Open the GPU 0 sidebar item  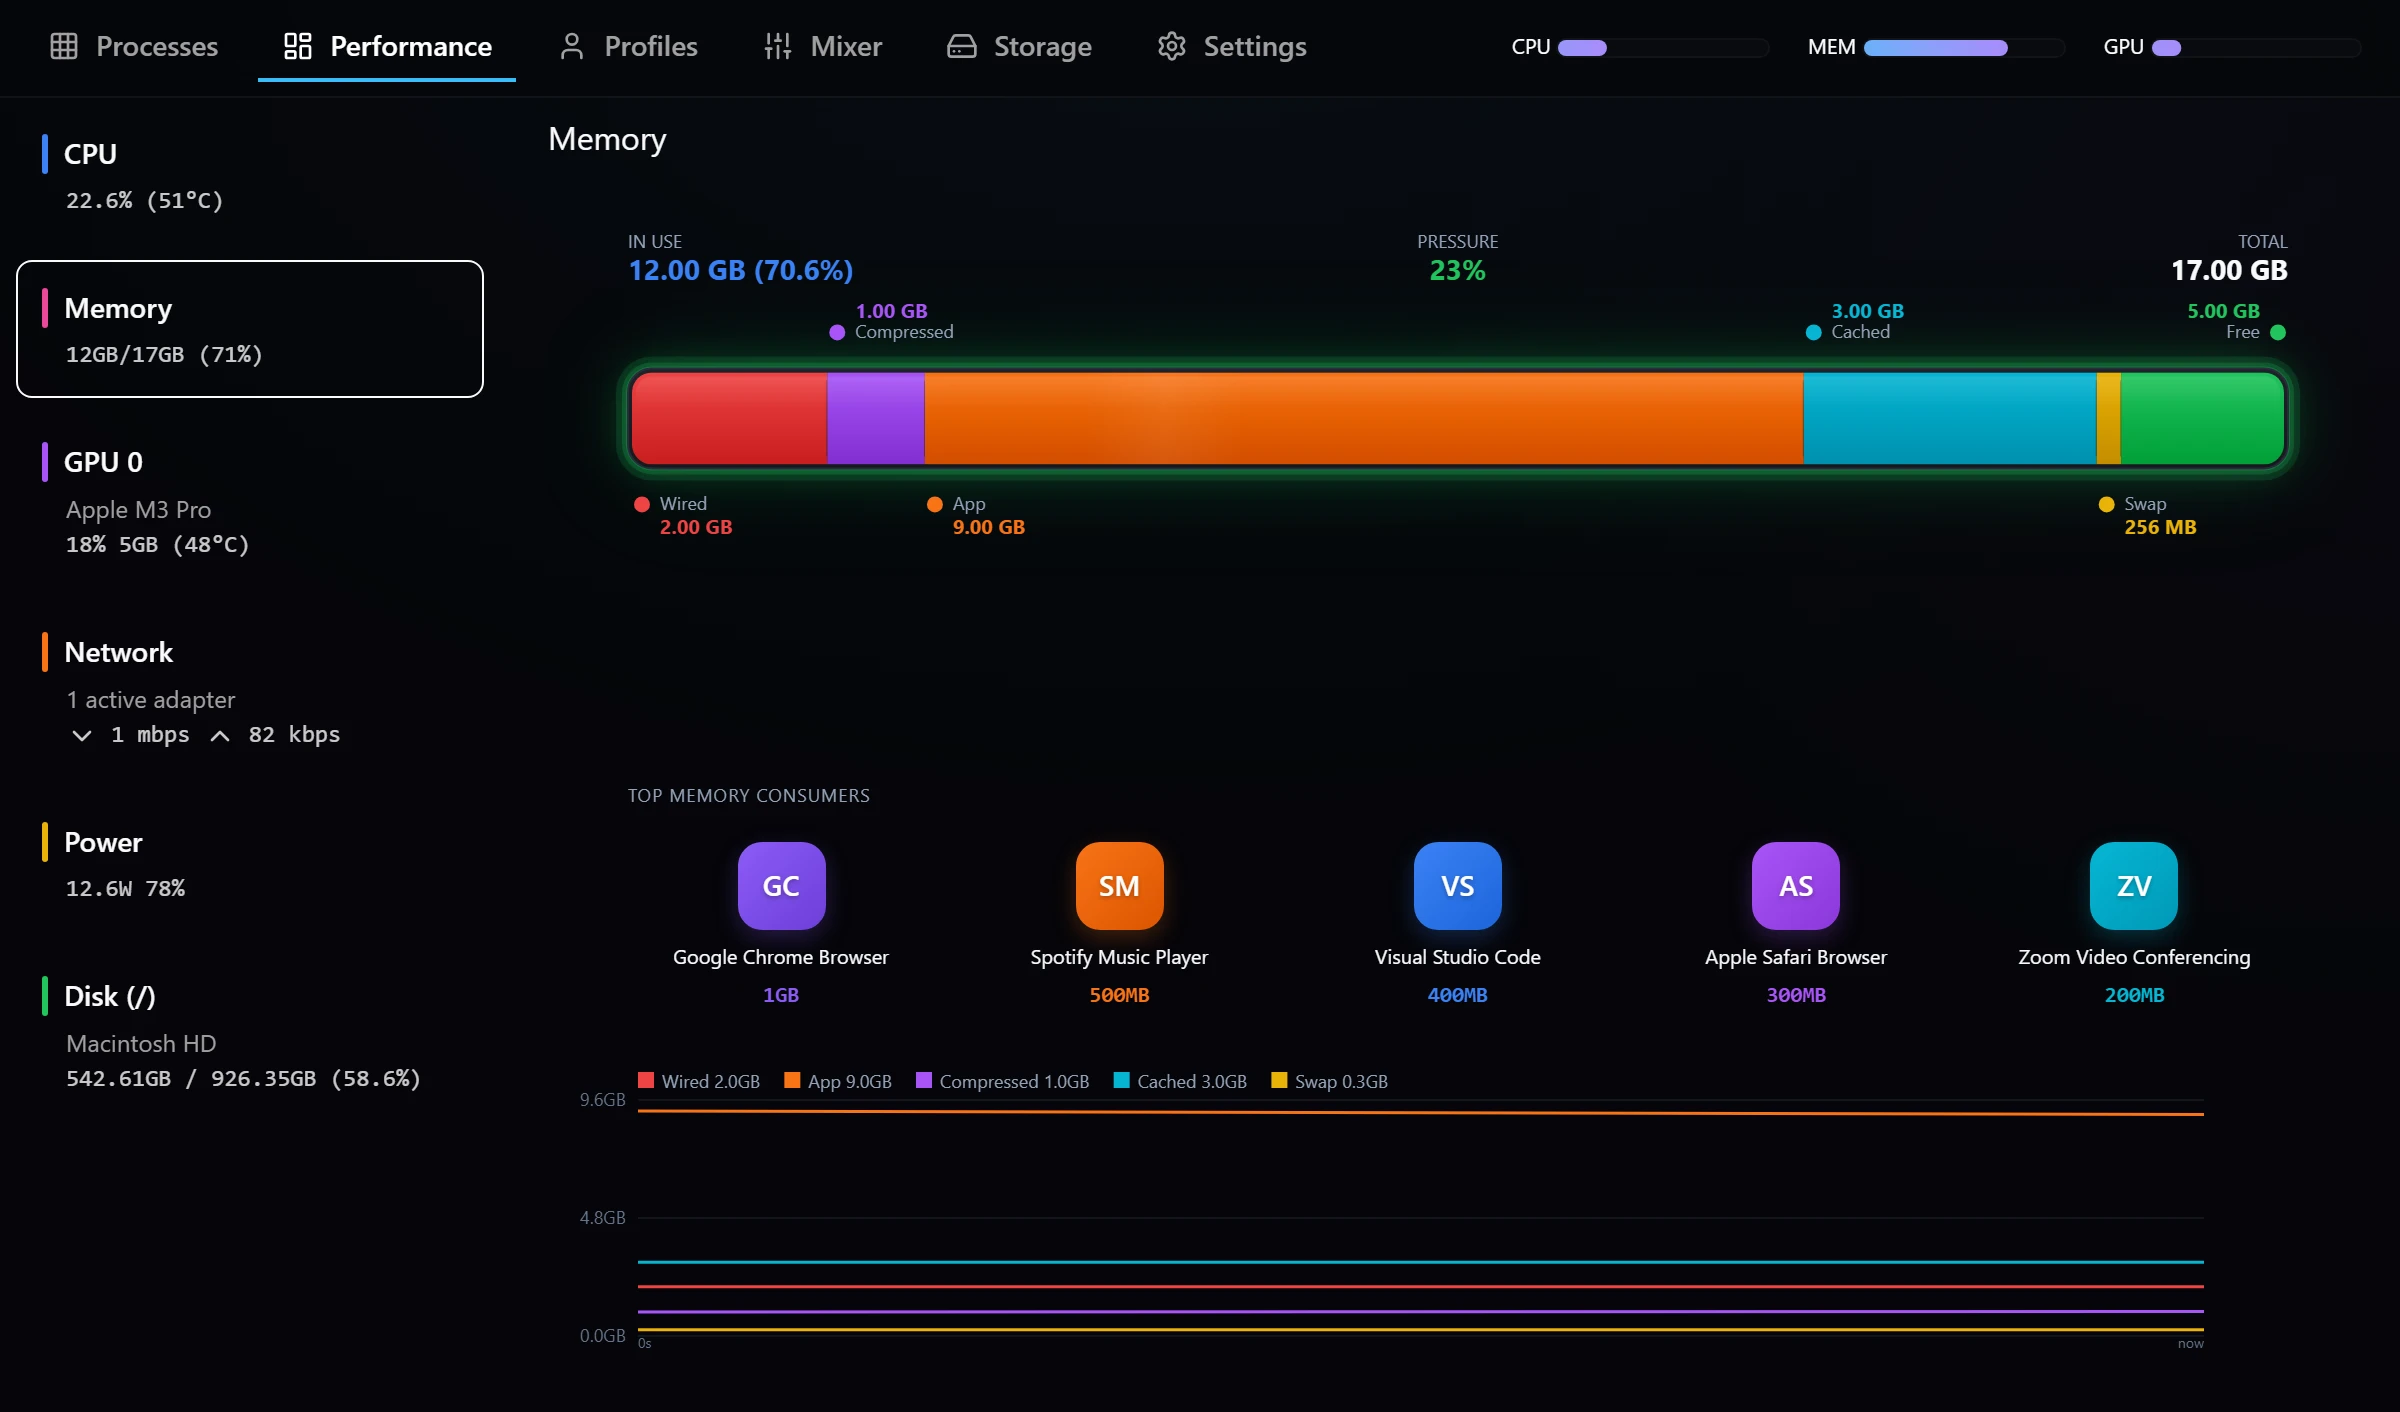pyautogui.click(x=250, y=501)
